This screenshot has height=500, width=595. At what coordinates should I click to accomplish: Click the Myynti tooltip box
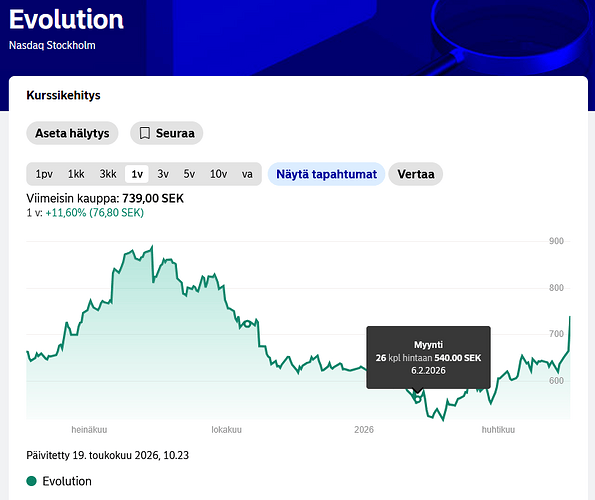(428, 357)
